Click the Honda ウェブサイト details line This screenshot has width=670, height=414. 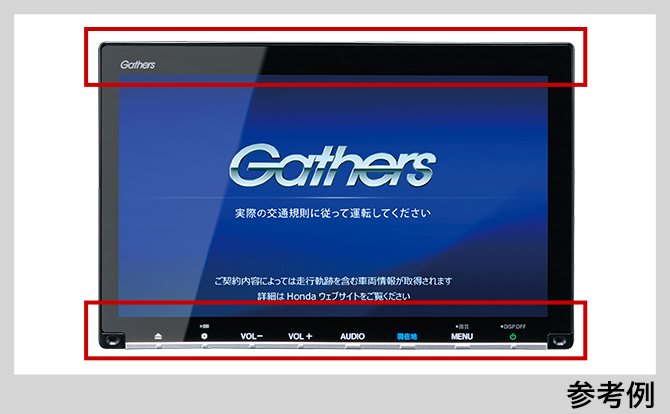(x=333, y=297)
